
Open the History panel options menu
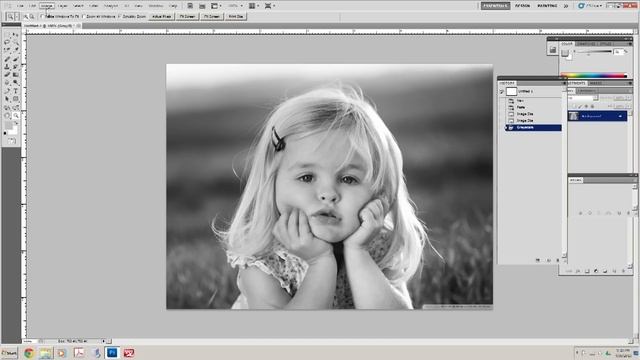tap(564, 83)
